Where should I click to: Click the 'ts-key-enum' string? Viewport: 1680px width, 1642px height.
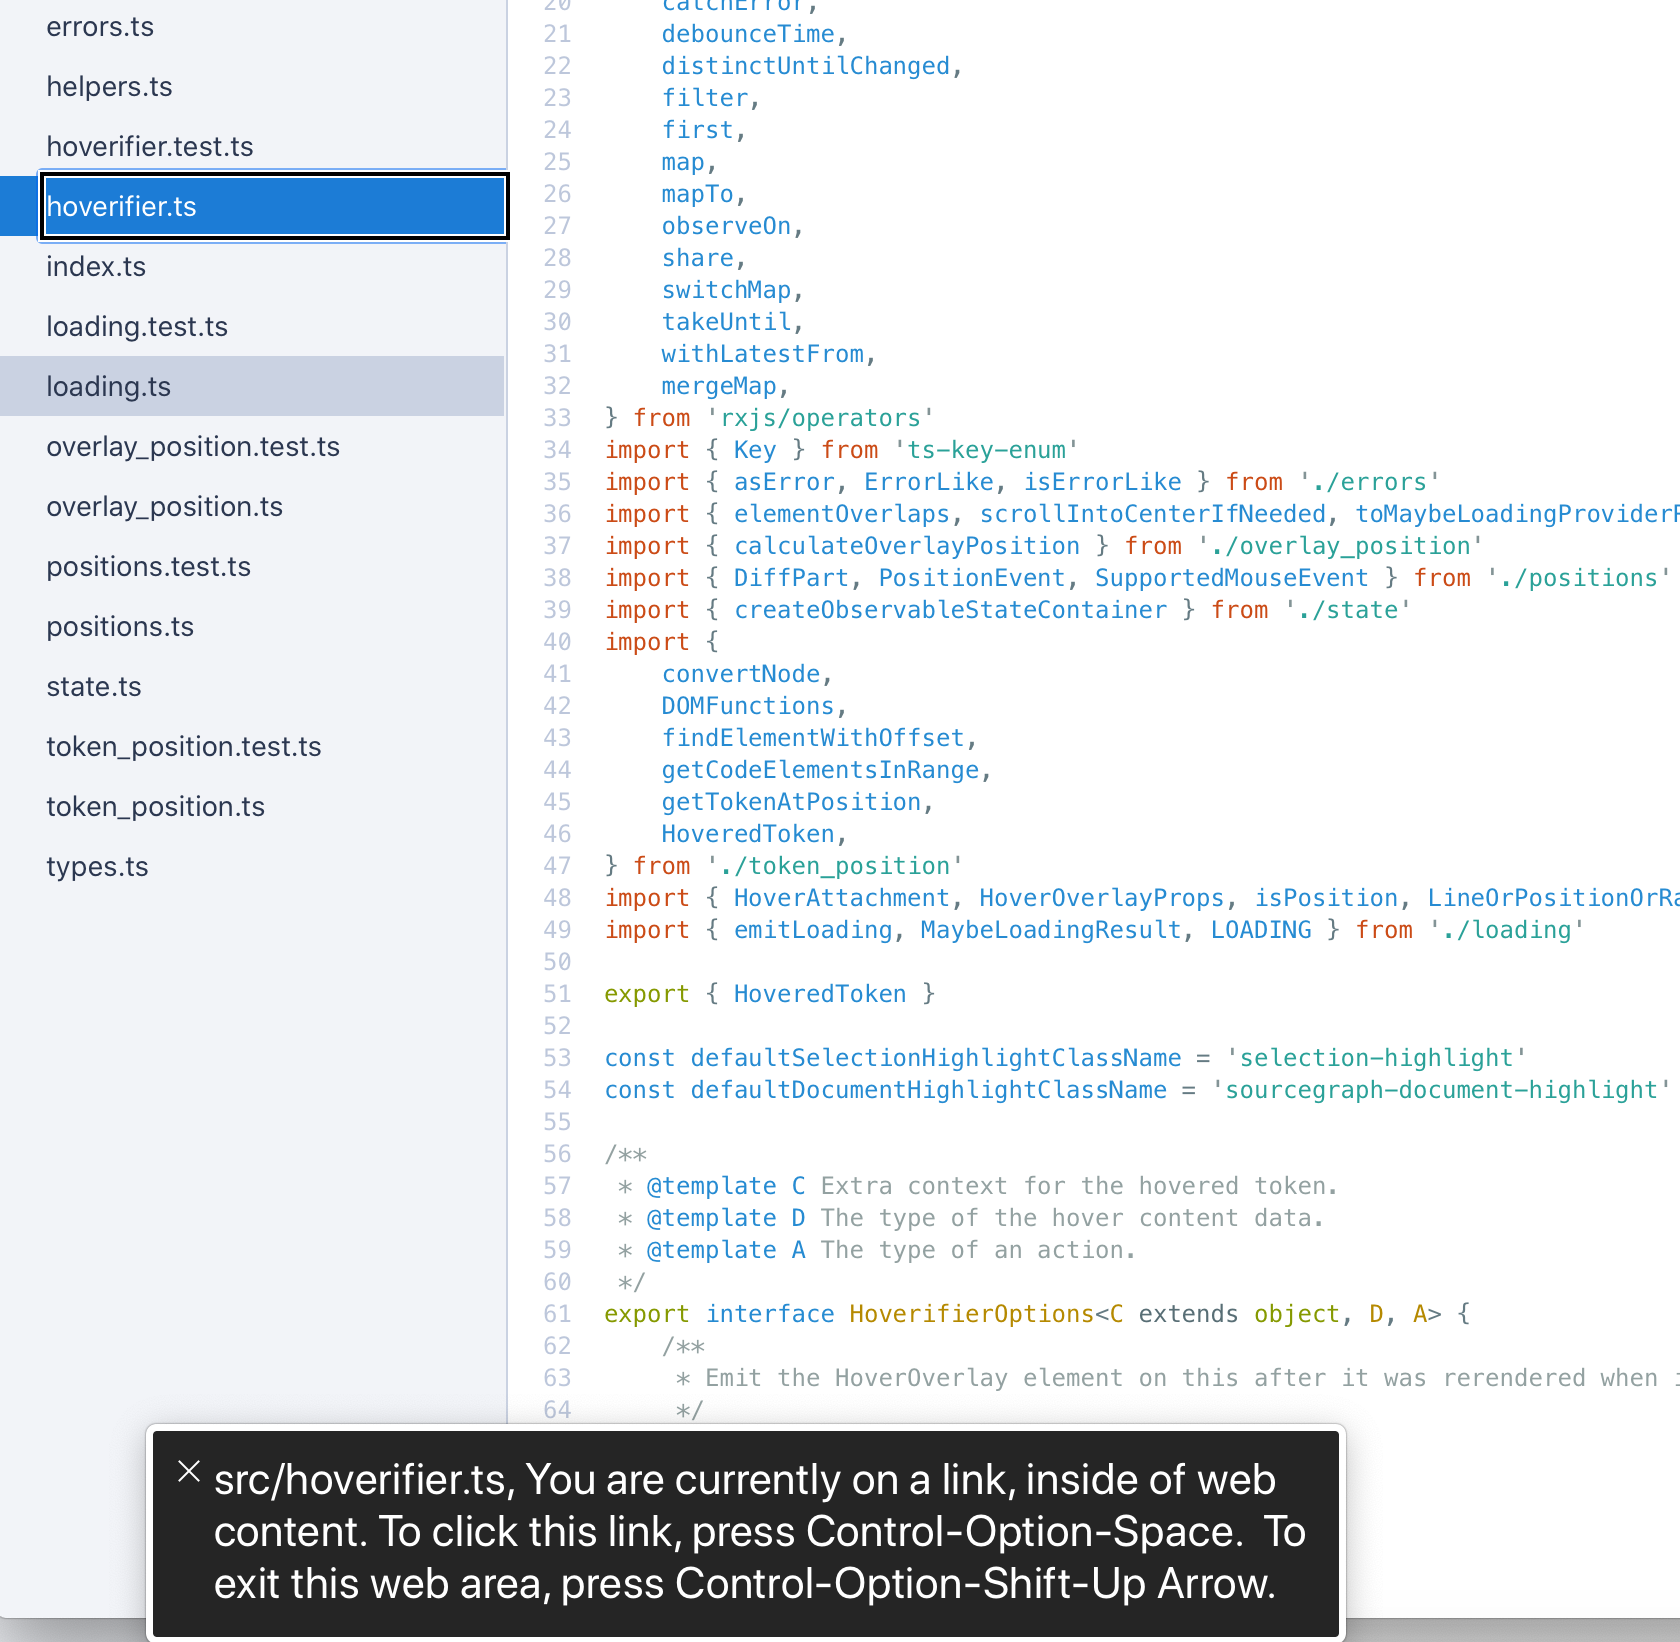tap(986, 450)
